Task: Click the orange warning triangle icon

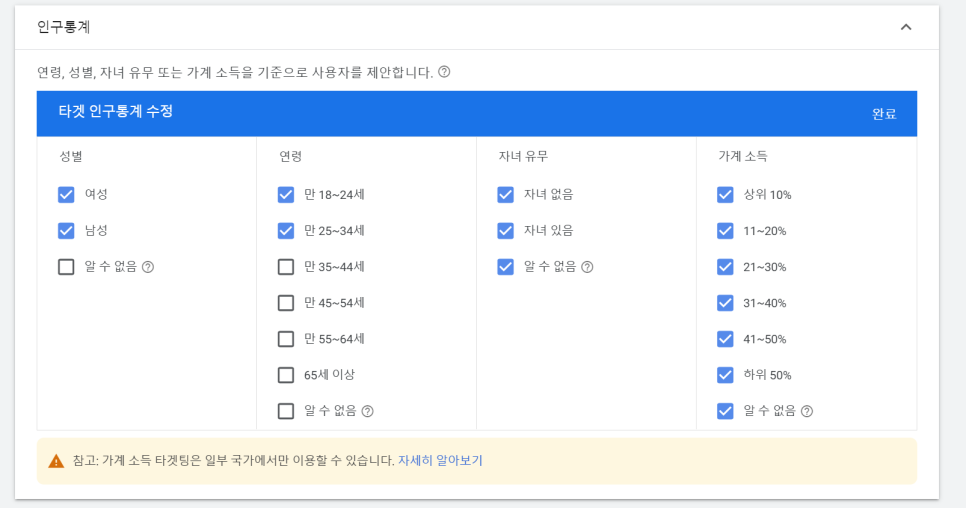Action: coord(56,461)
